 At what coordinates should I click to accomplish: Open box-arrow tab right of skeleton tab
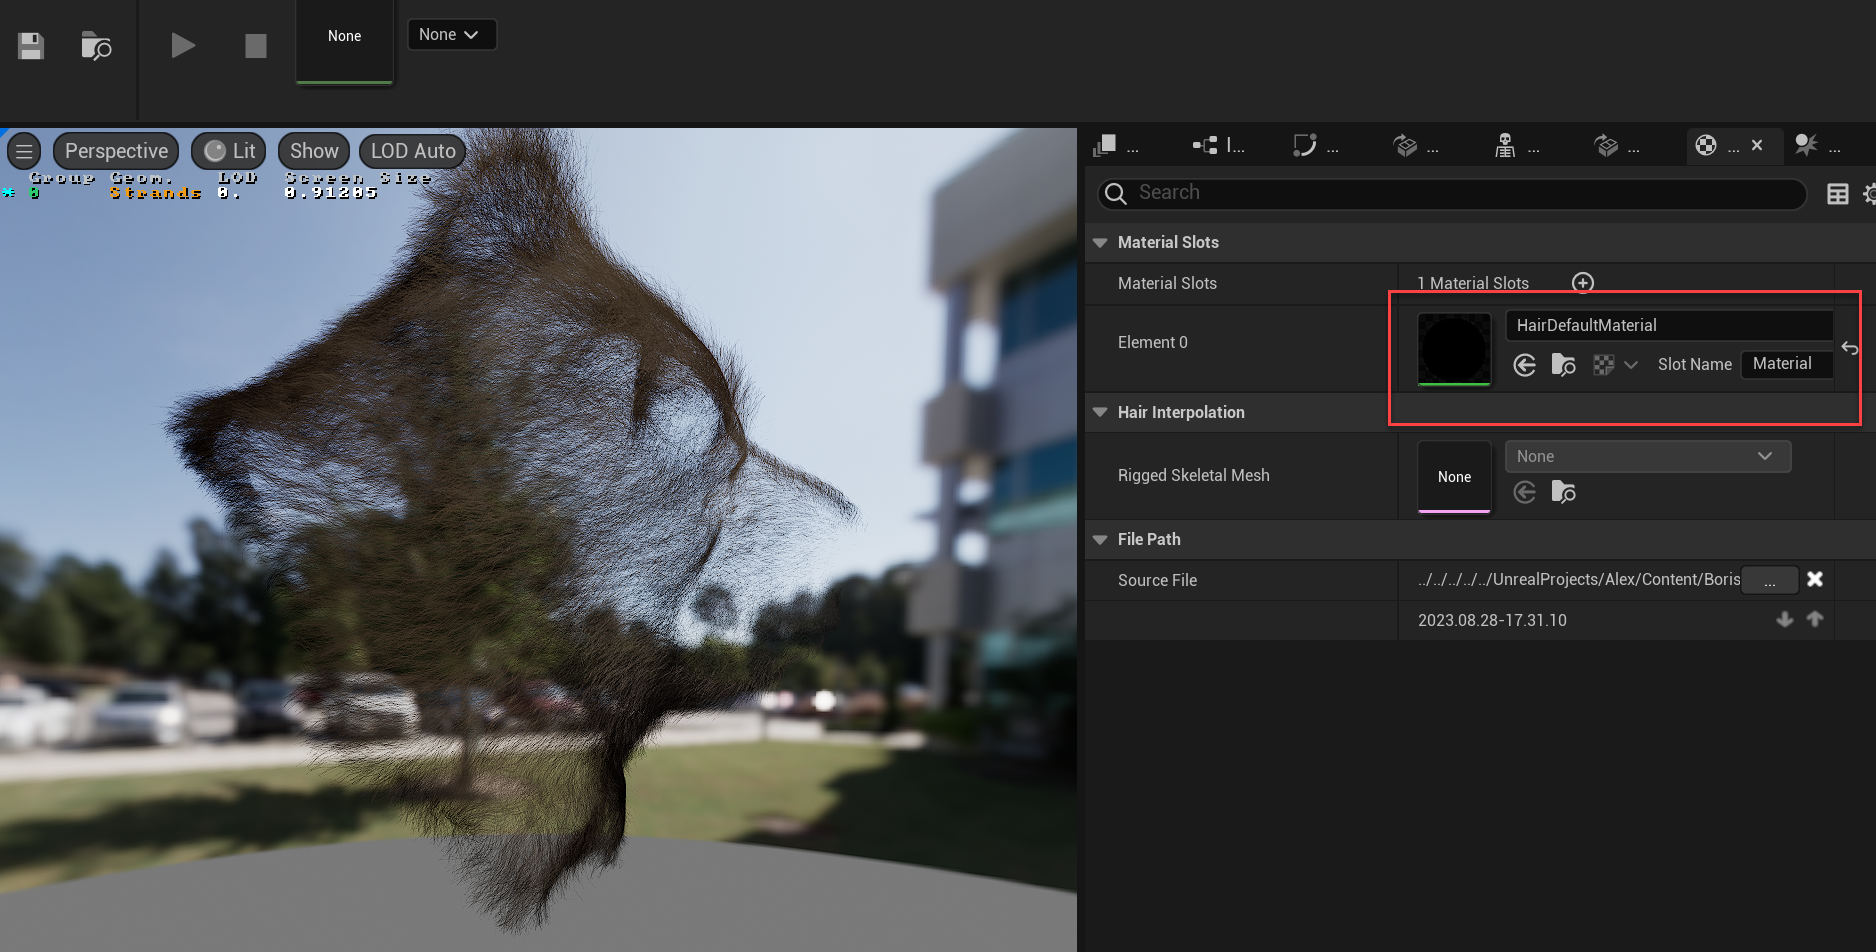click(x=1616, y=146)
